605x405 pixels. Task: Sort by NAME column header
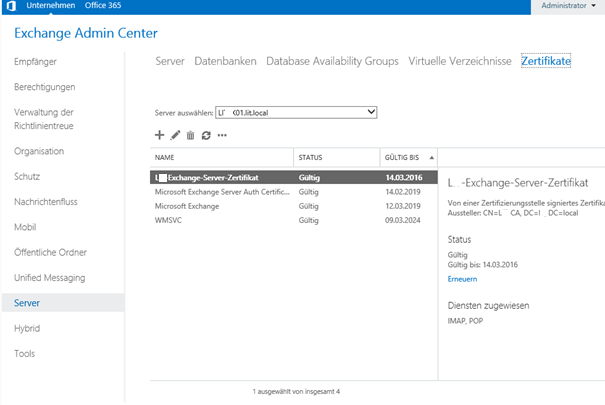coord(221,157)
